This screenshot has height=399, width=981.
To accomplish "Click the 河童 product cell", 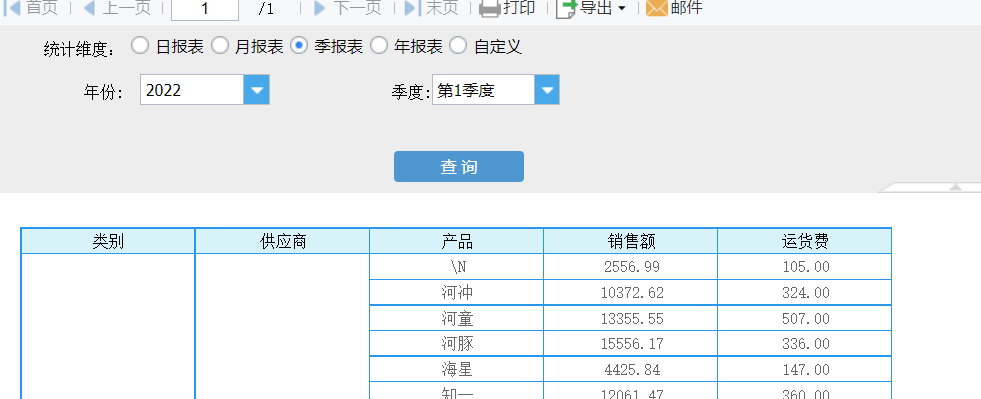I will coord(457,318).
